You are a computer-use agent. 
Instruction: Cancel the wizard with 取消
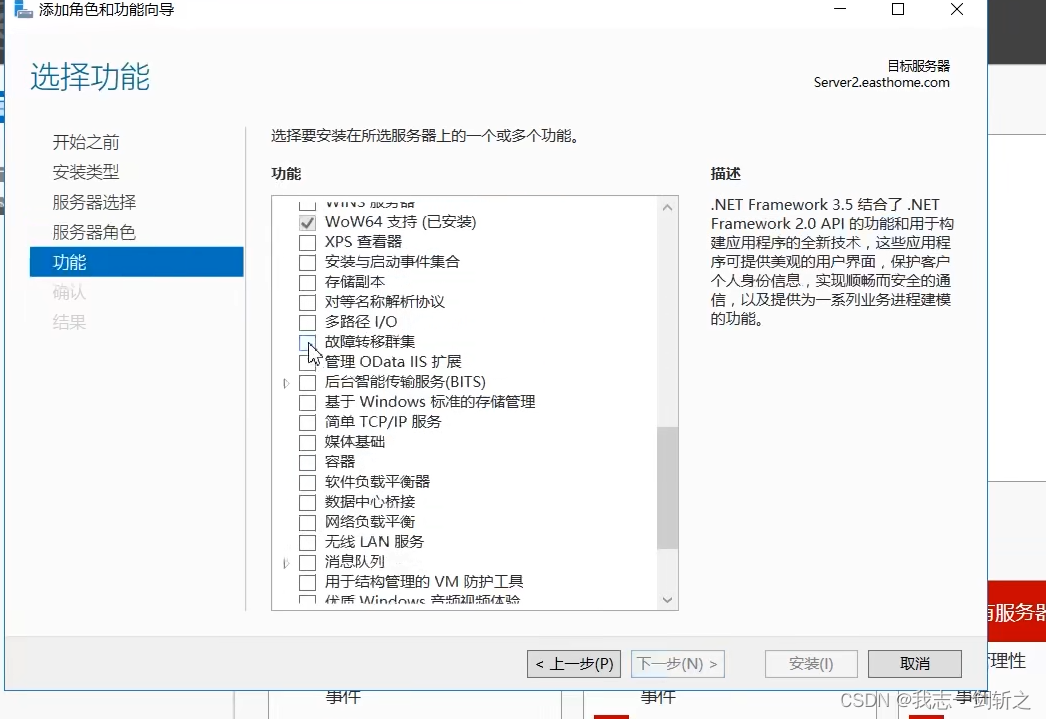(915, 664)
